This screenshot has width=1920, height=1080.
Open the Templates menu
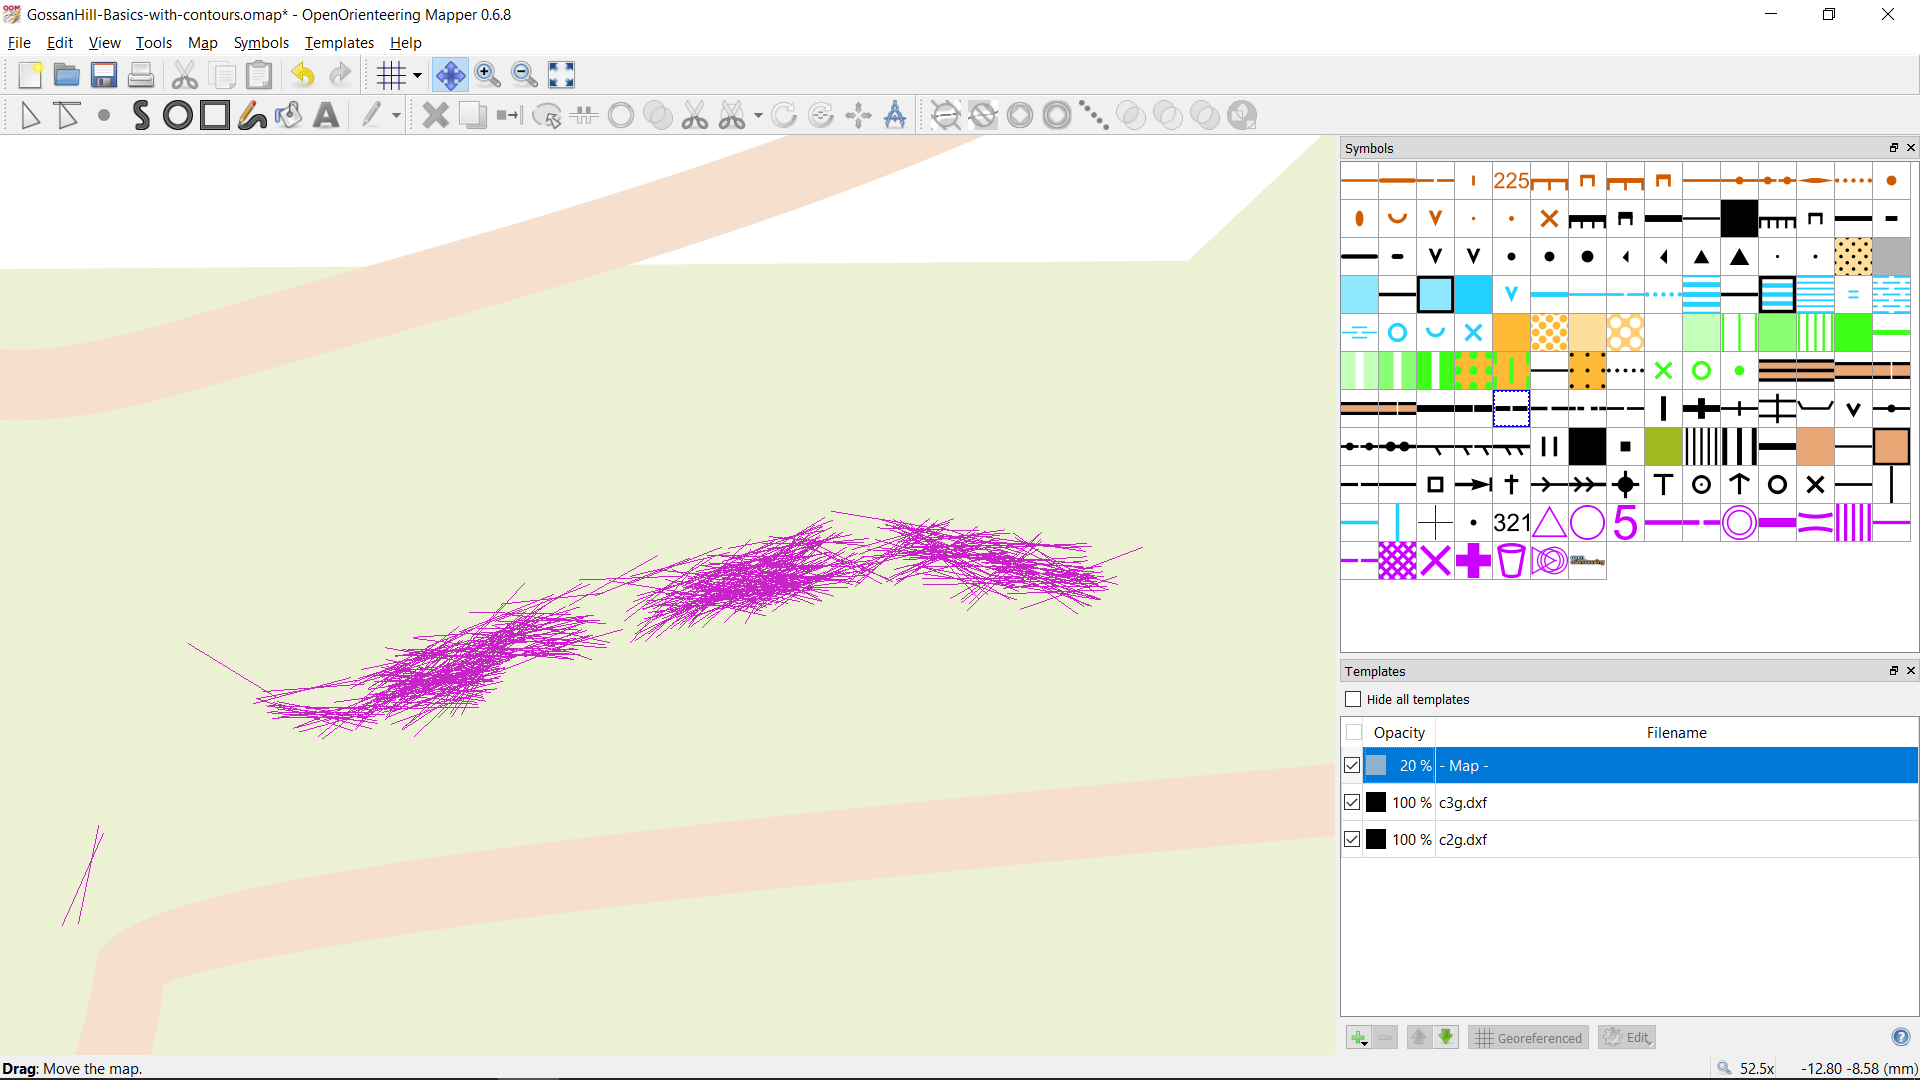pos(339,43)
